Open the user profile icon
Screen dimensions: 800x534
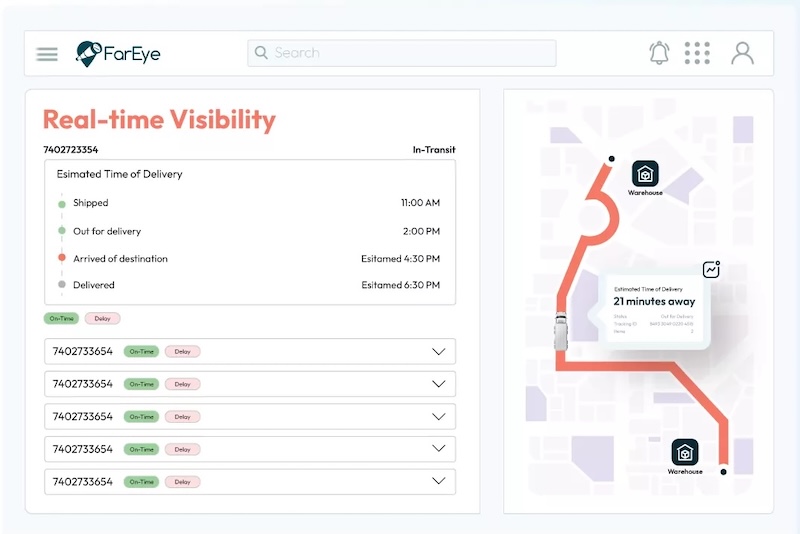click(x=742, y=53)
